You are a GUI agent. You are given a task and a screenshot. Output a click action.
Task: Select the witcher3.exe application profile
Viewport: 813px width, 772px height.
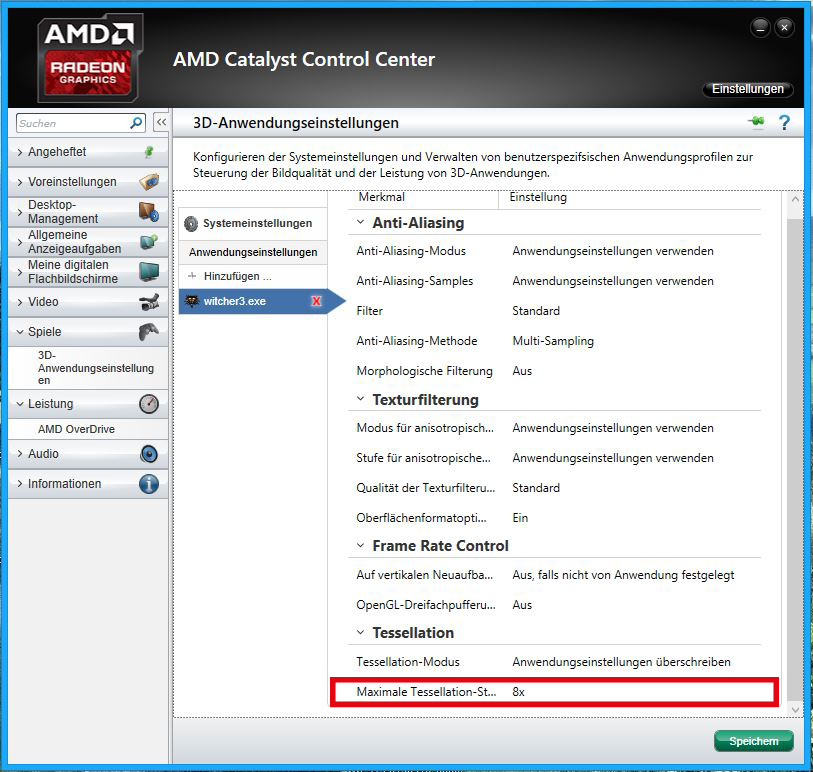point(253,301)
